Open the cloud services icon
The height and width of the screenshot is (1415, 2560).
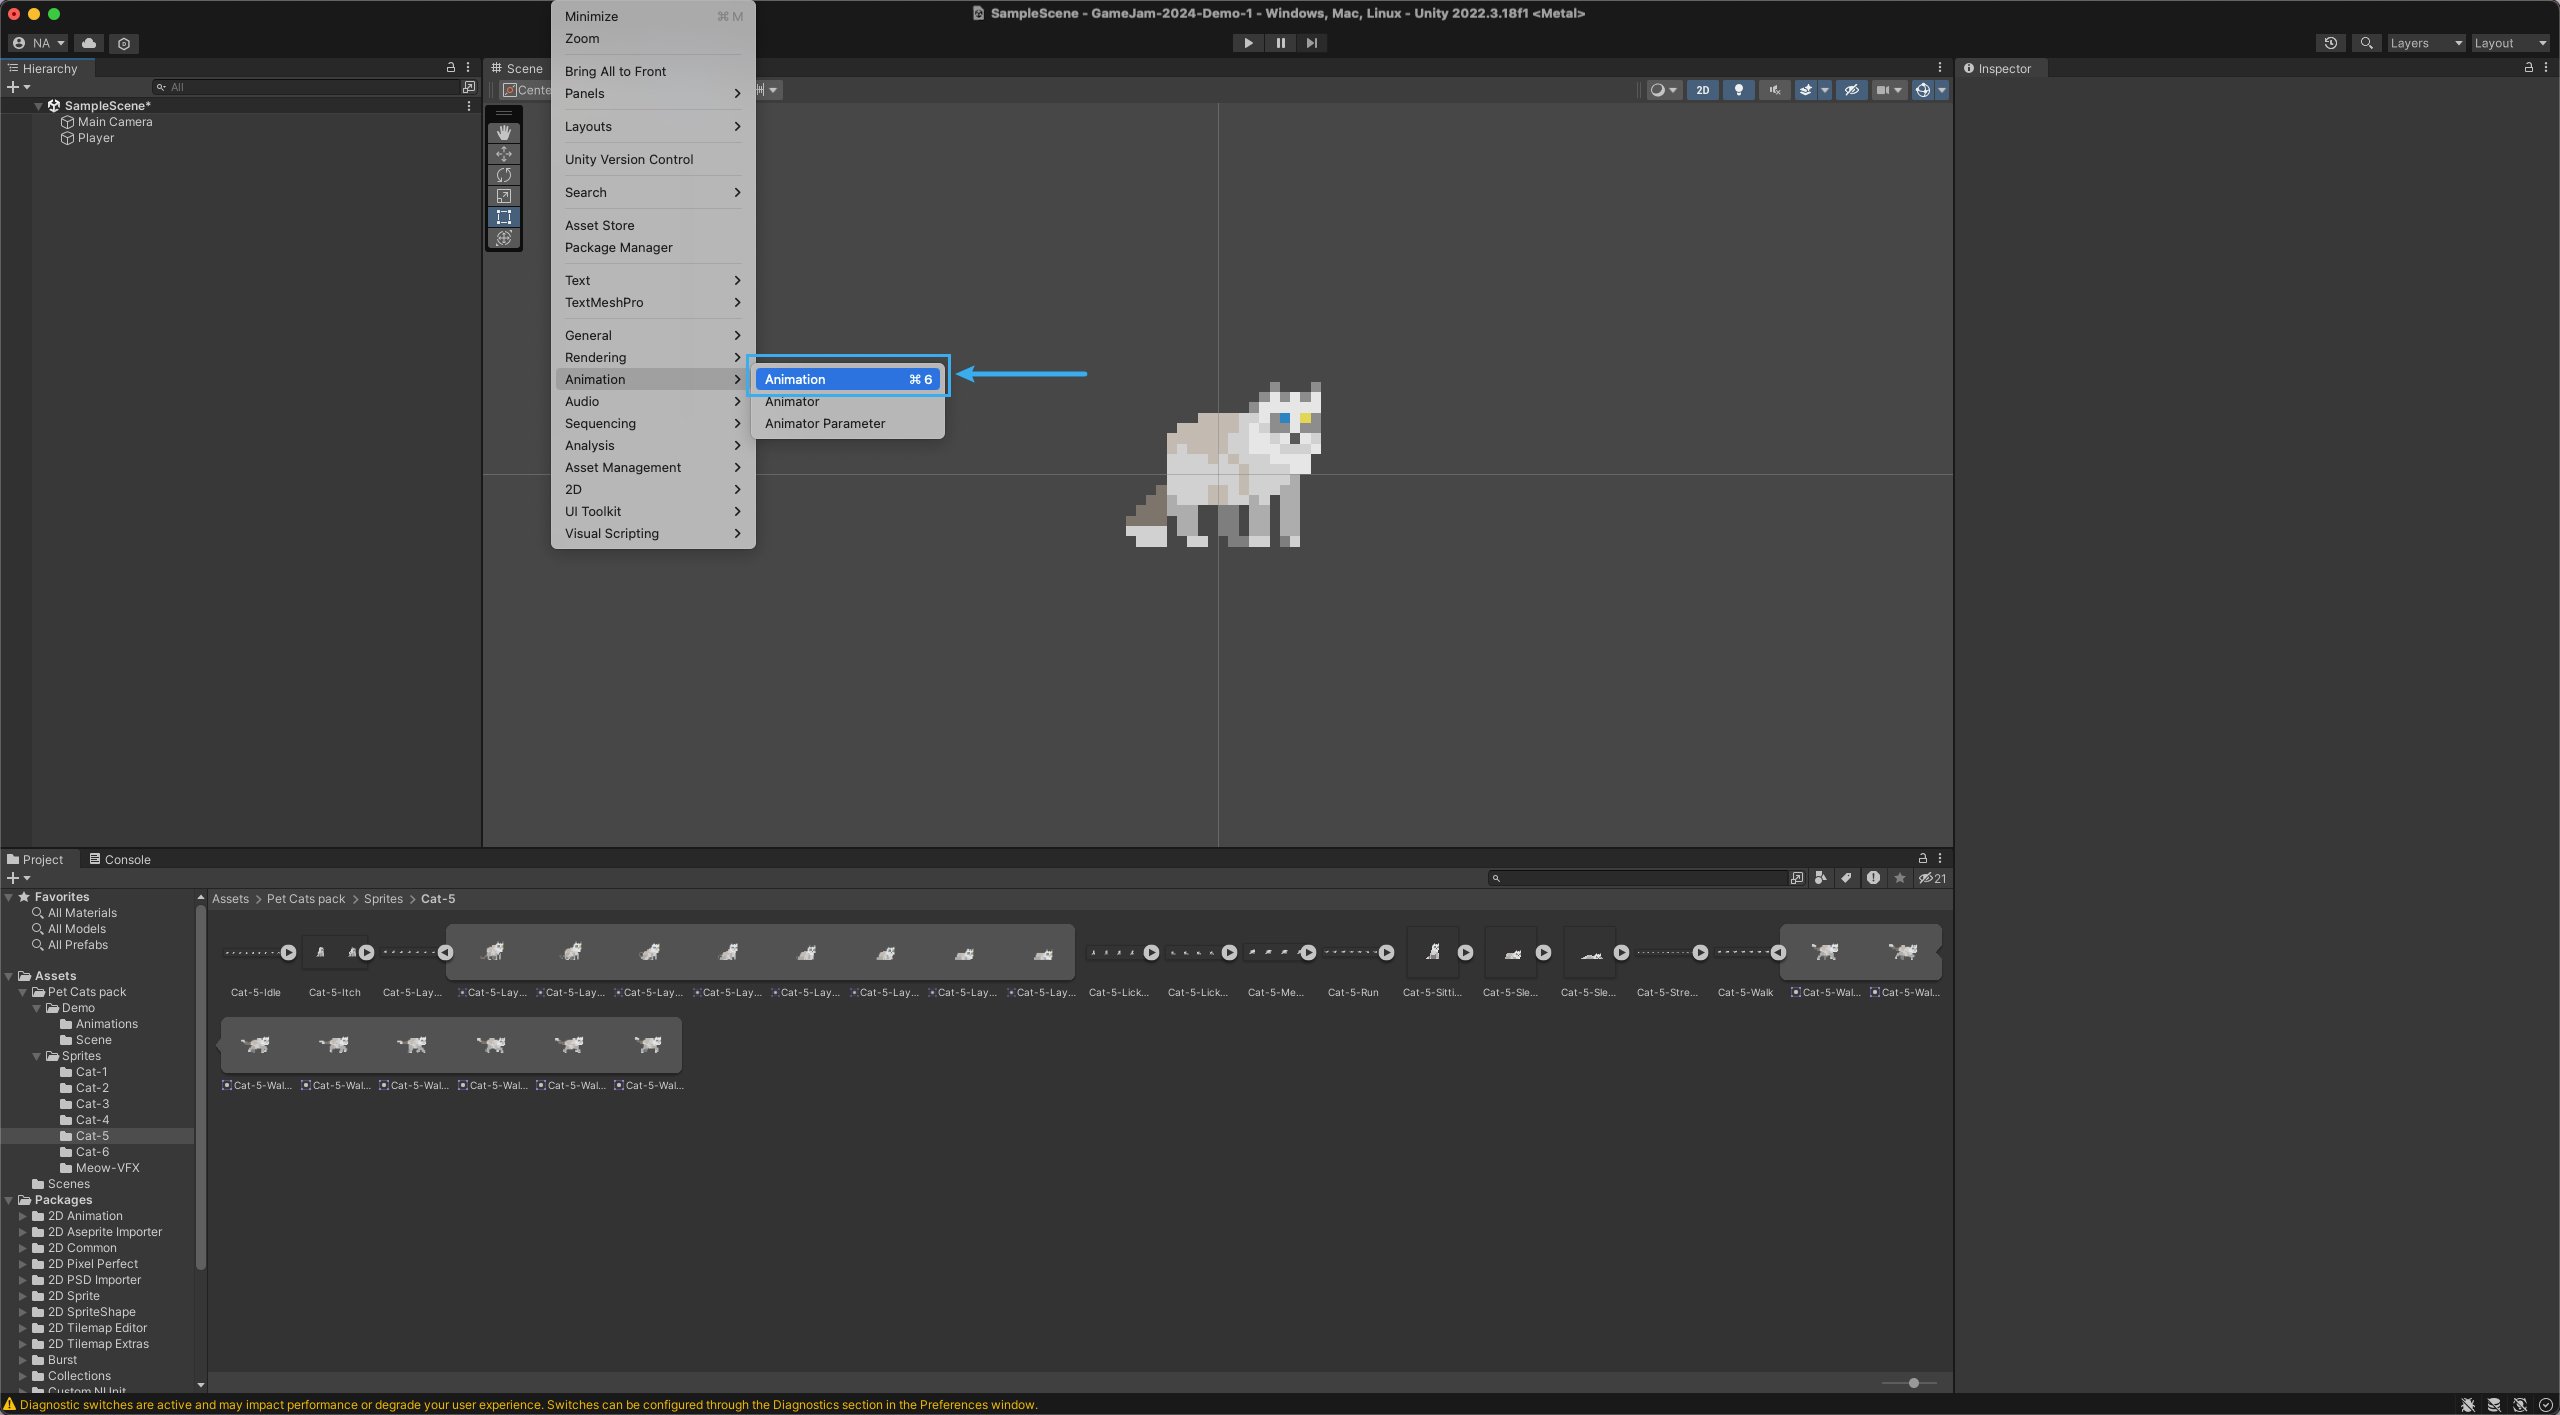(89, 43)
